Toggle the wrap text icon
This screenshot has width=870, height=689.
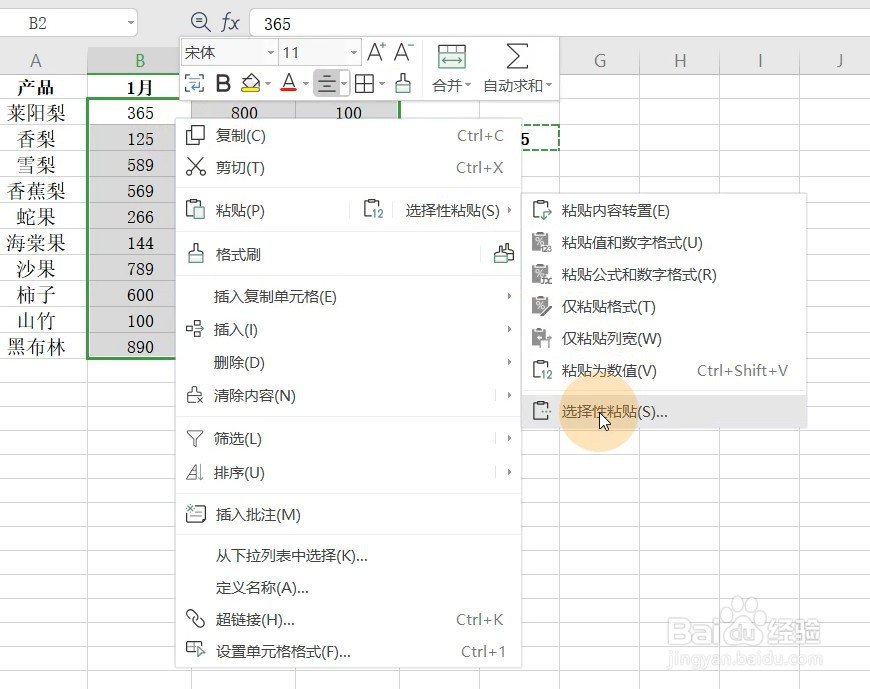click(194, 84)
